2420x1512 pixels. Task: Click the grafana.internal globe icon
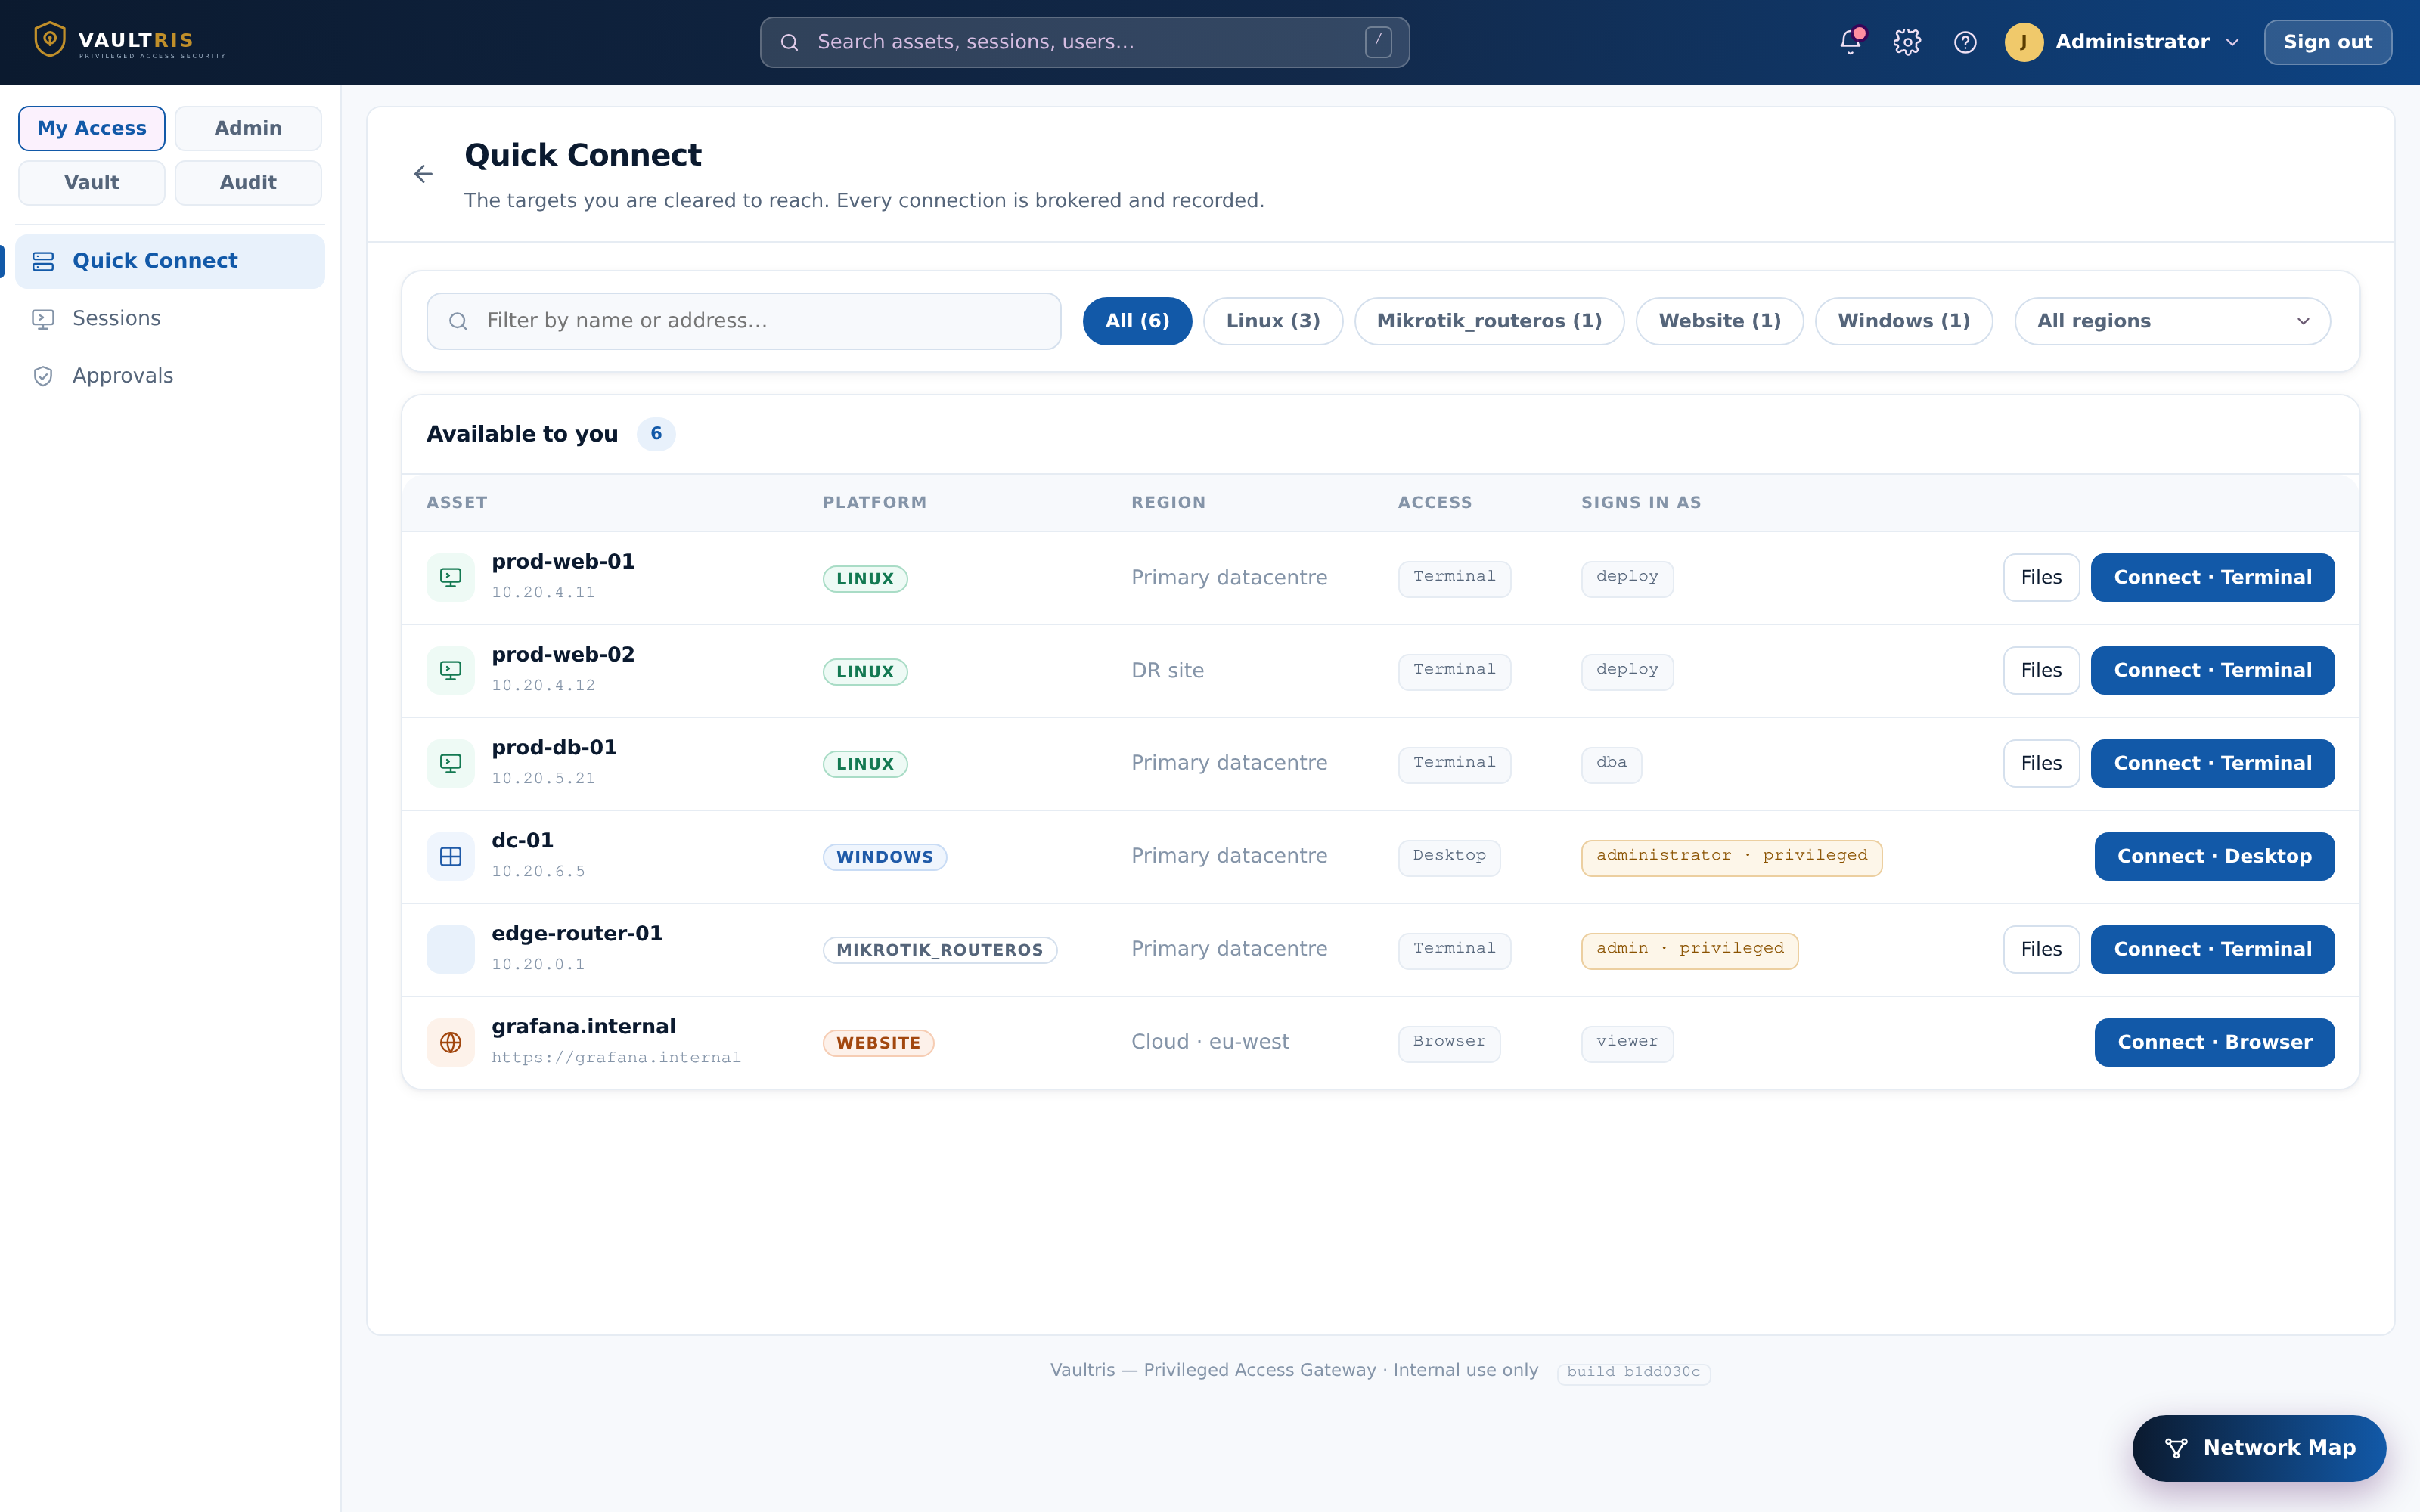coord(451,1043)
